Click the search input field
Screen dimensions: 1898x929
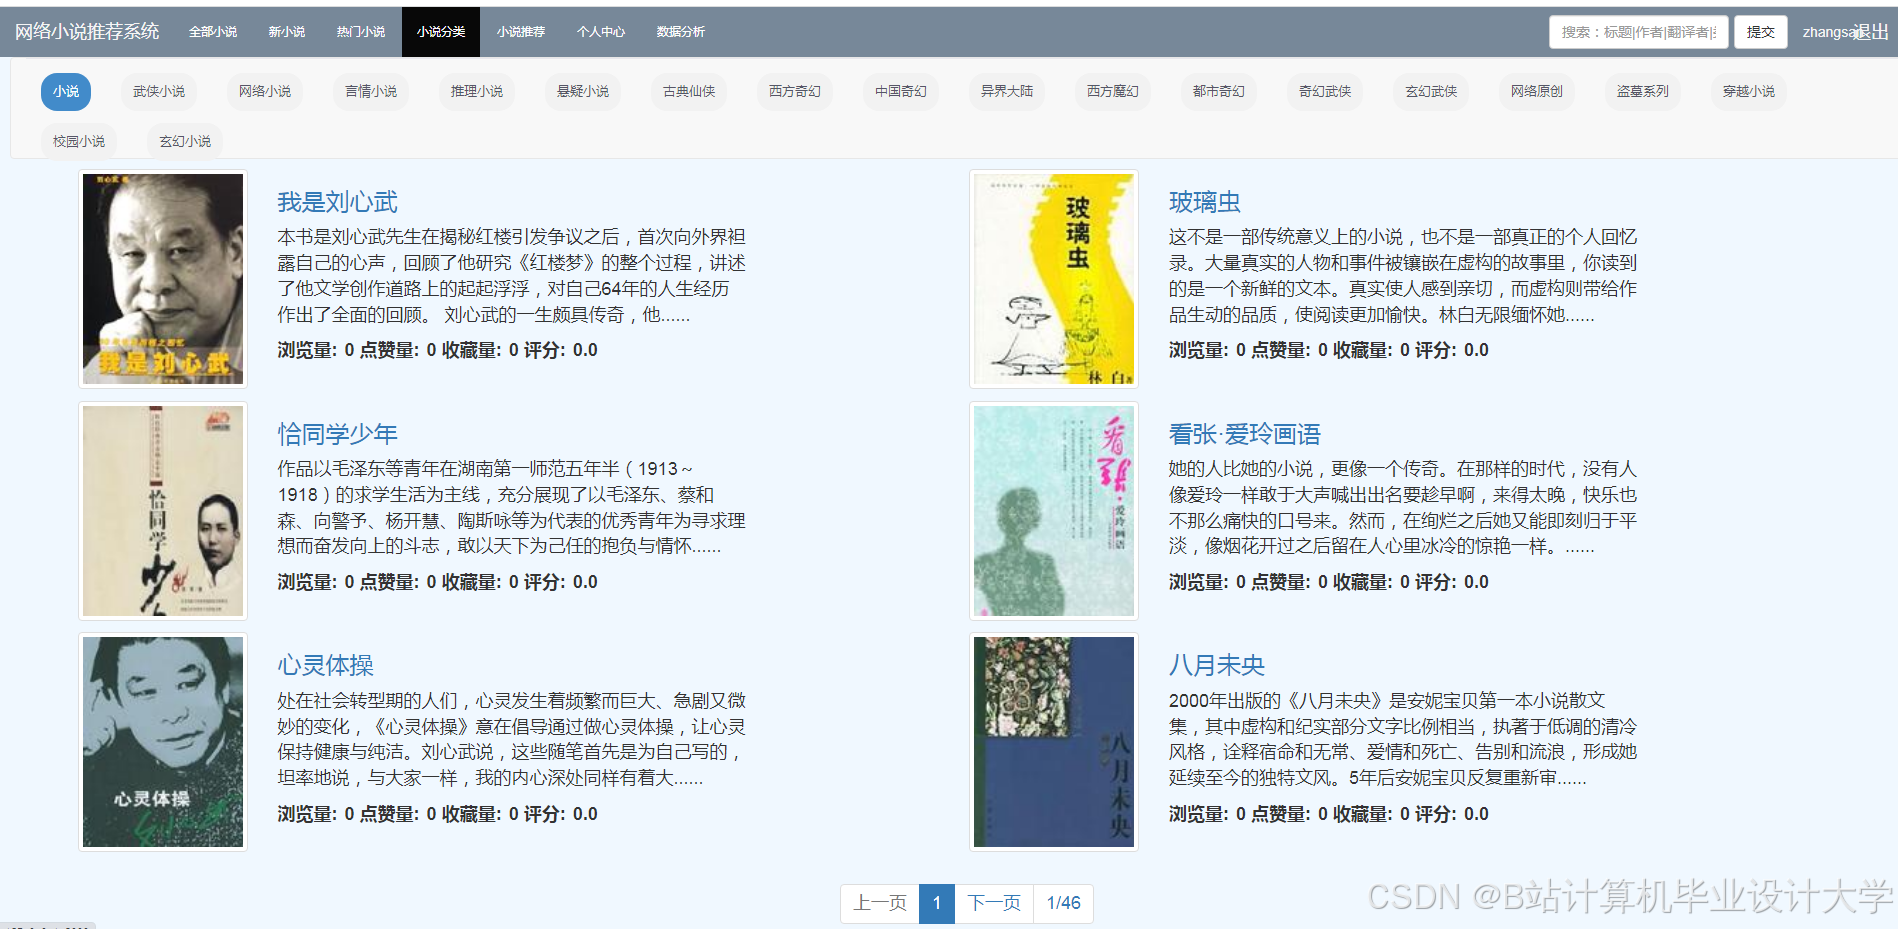pos(1638,31)
